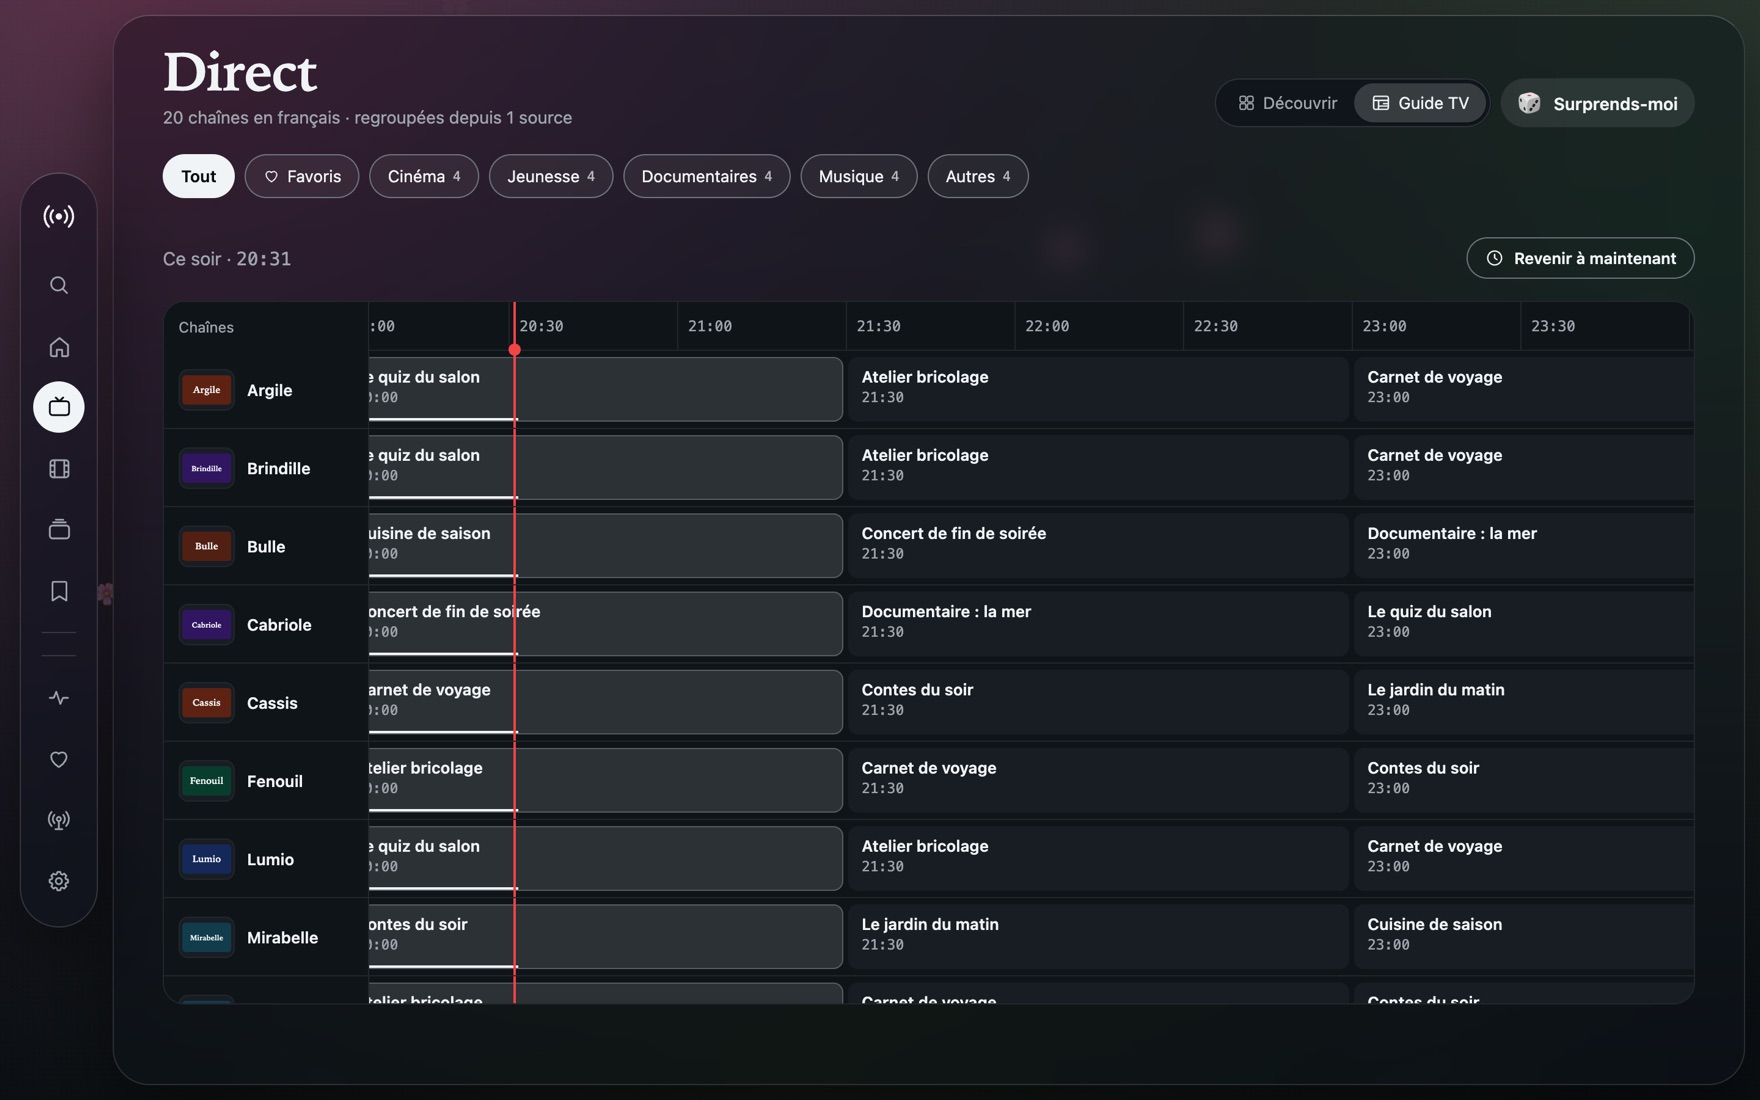Filter channels by Jeunesse
Screen dimensions: 1760x1100
coord(551,176)
